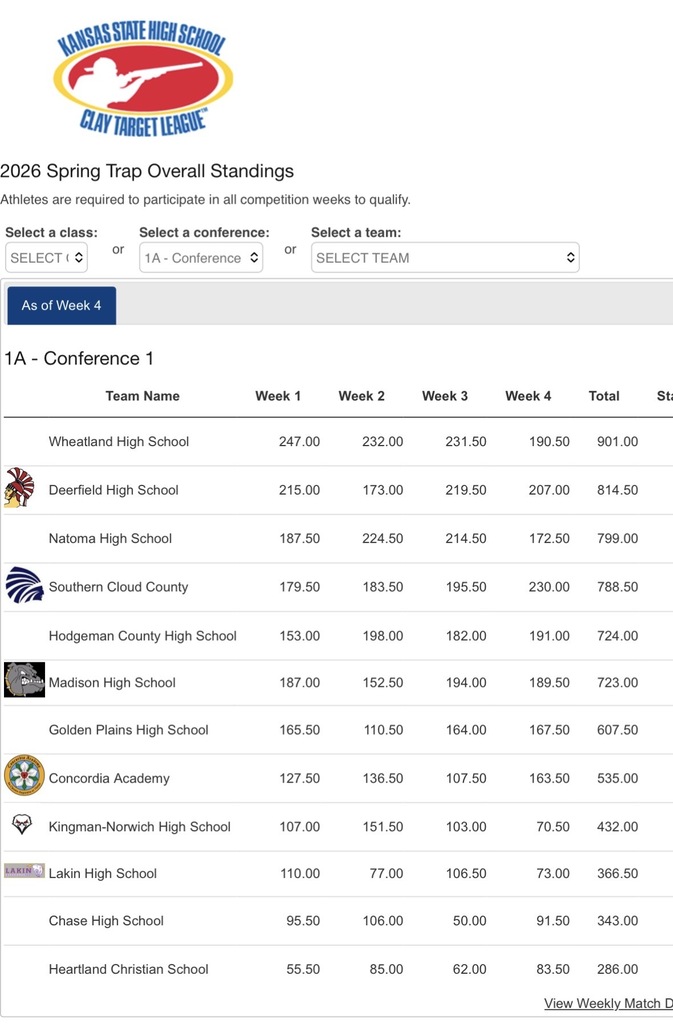673x1024 pixels.
Task: Click Southern Cloud County's total 788.50
Action: pos(618,586)
